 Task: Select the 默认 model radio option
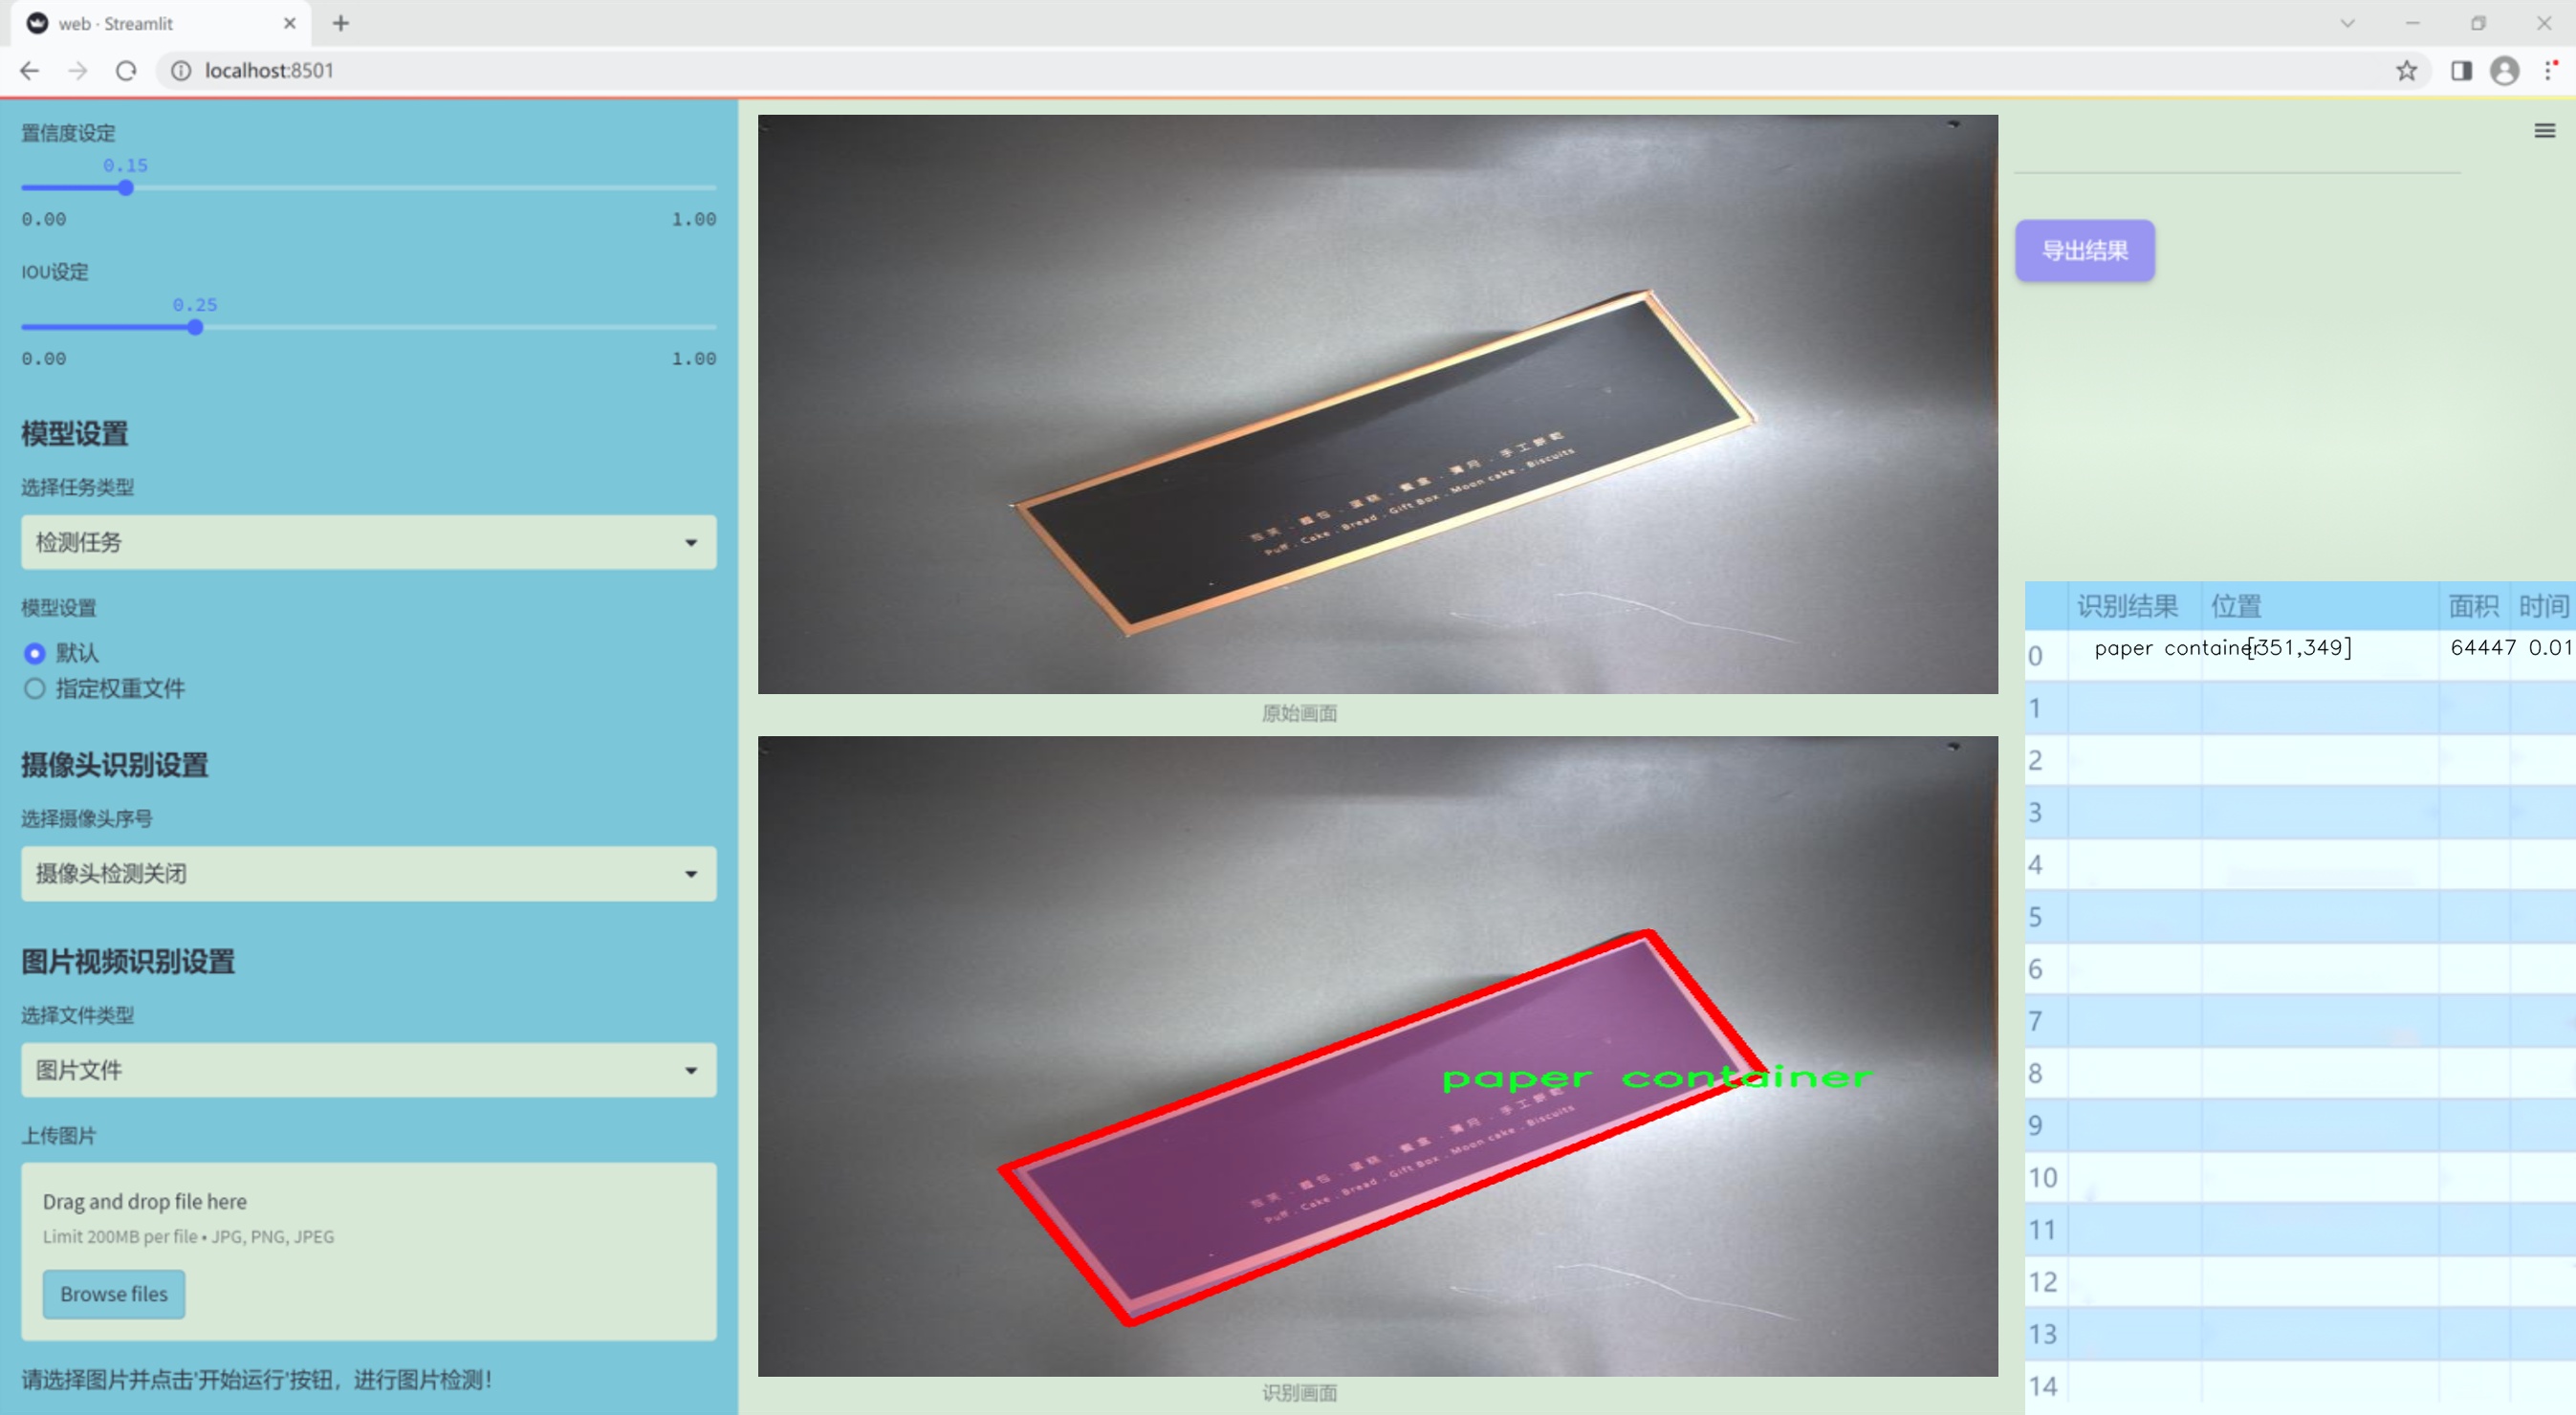(x=35, y=653)
